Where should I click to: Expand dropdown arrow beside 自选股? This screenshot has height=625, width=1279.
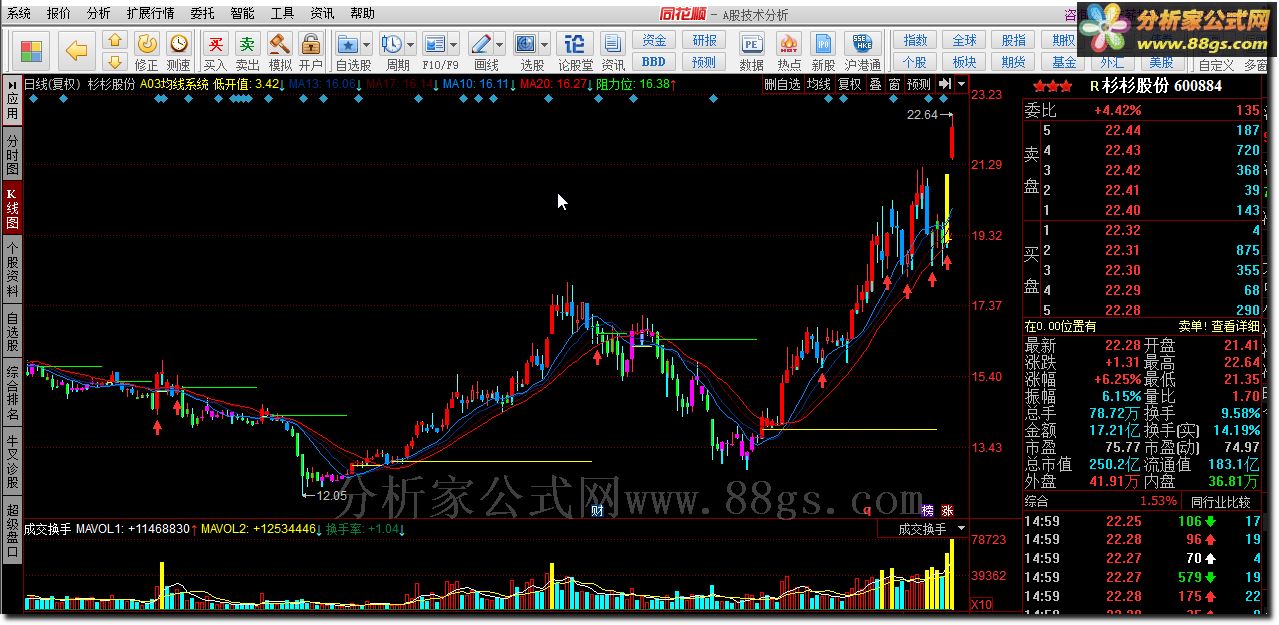pos(367,44)
